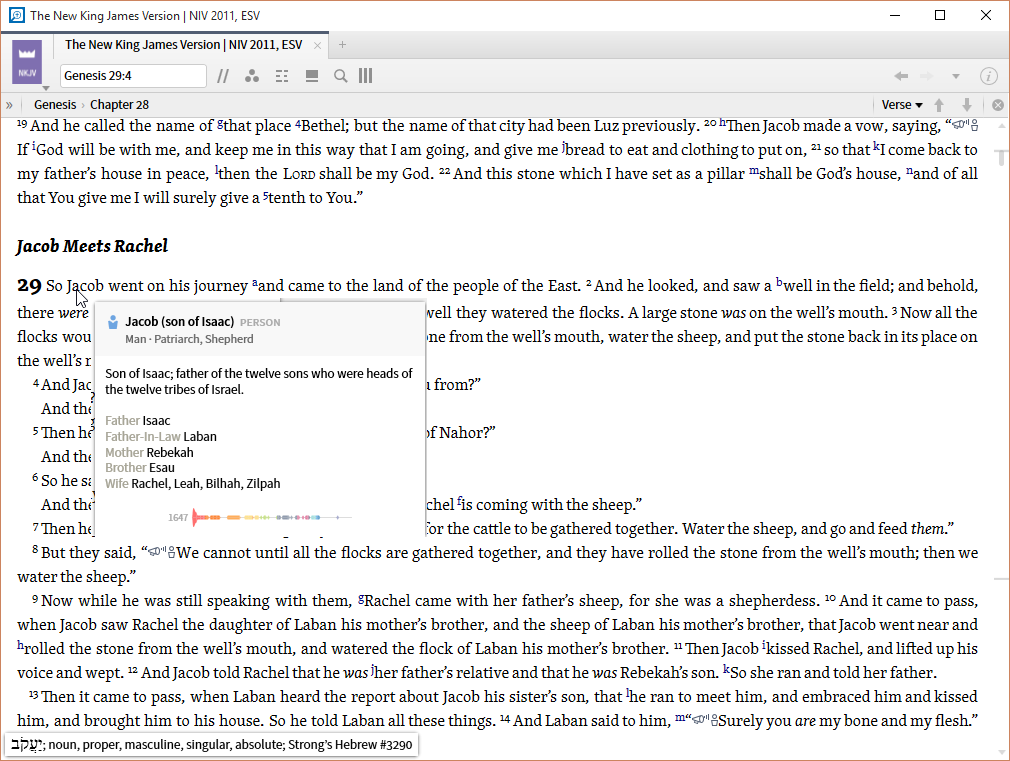1010x761 pixels.
Task: Click footnote k before 'So she ran'
Action: point(726,669)
